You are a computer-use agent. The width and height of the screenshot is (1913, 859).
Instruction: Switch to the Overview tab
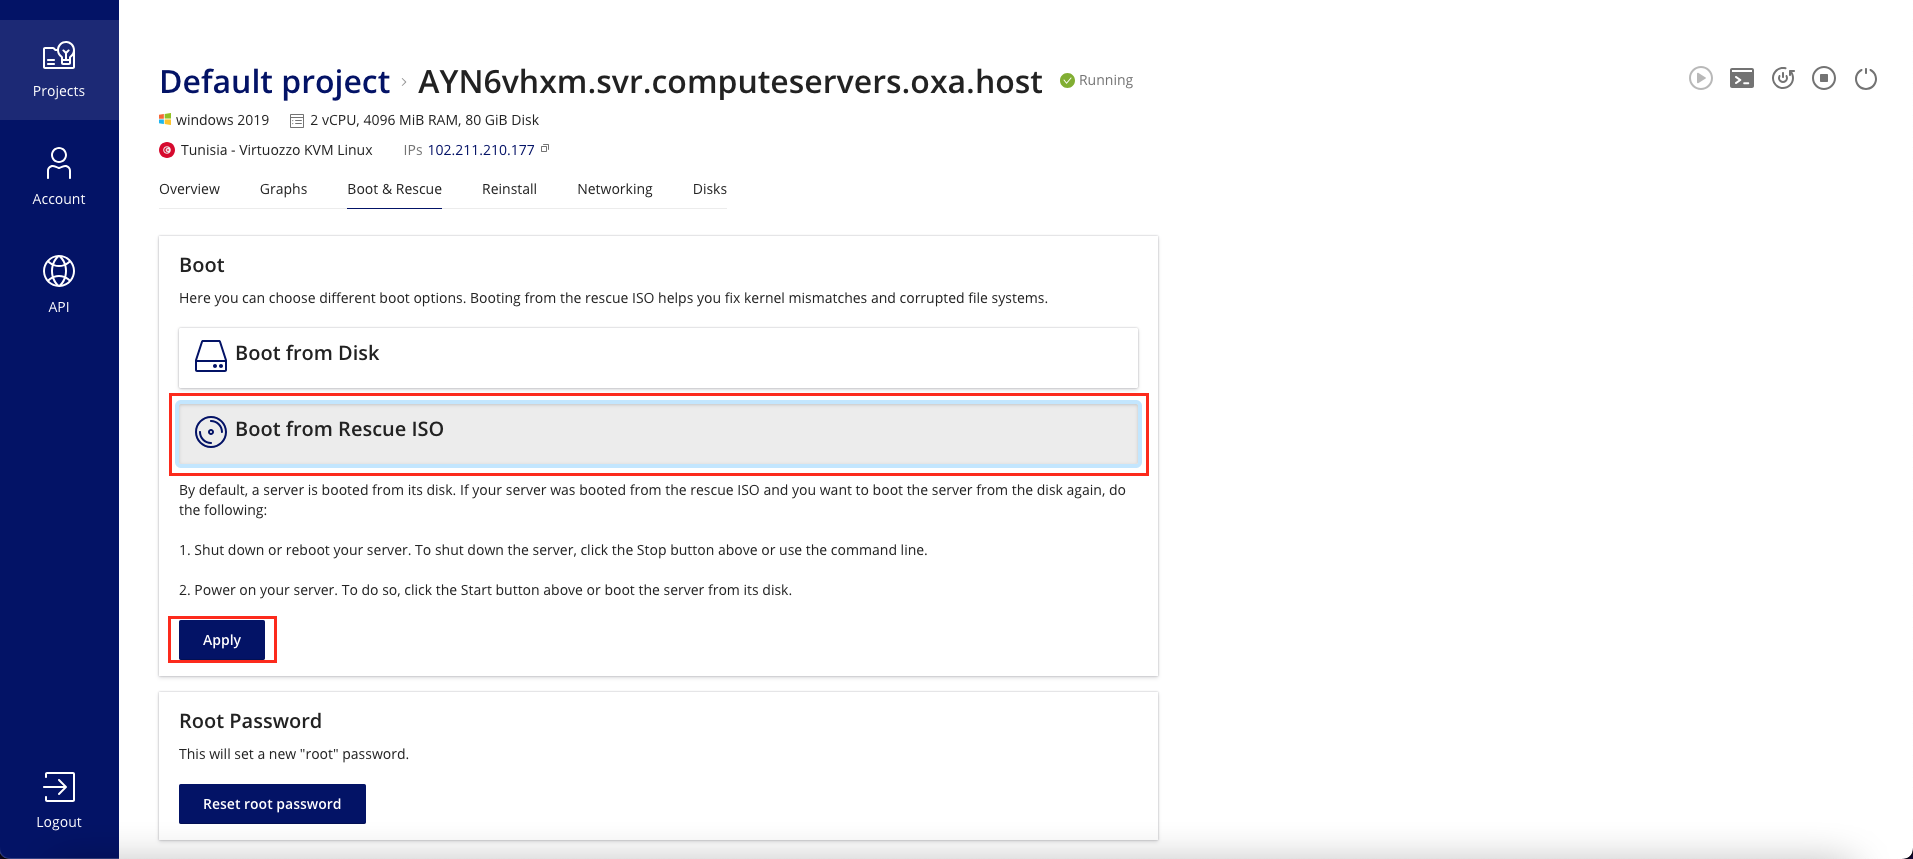tap(189, 189)
